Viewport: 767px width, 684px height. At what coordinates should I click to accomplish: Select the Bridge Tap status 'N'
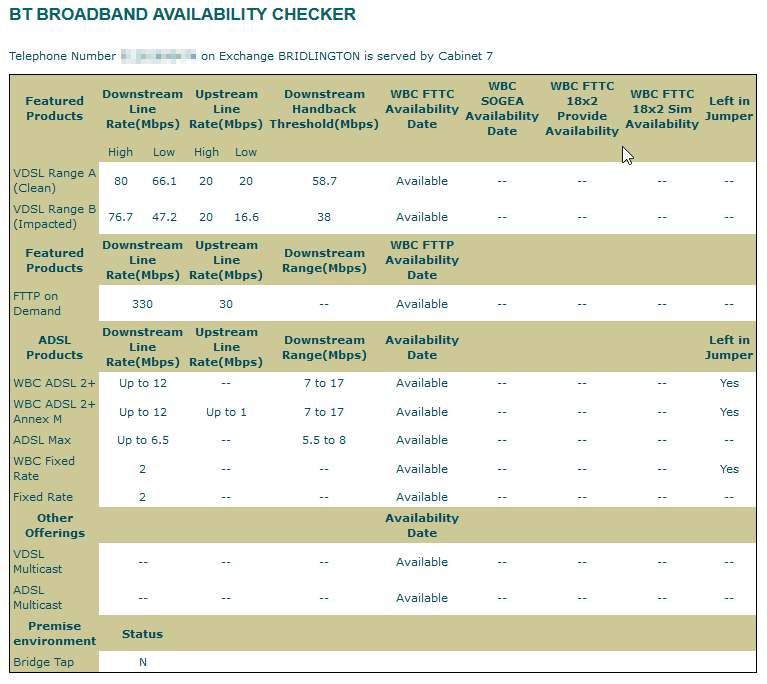coord(142,662)
